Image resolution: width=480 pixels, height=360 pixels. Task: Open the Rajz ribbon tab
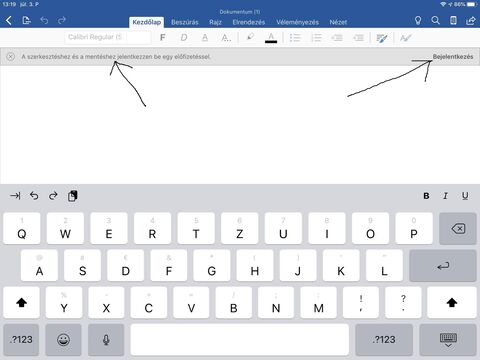(215, 22)
